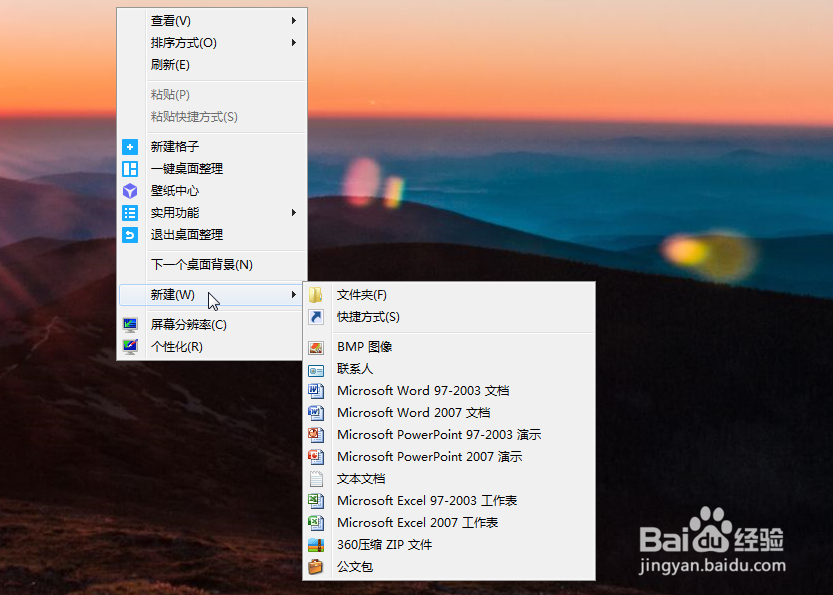Expand the 新建(W) submenu arrow
Screen dimensions: 833x595
[x=293, y=294]
